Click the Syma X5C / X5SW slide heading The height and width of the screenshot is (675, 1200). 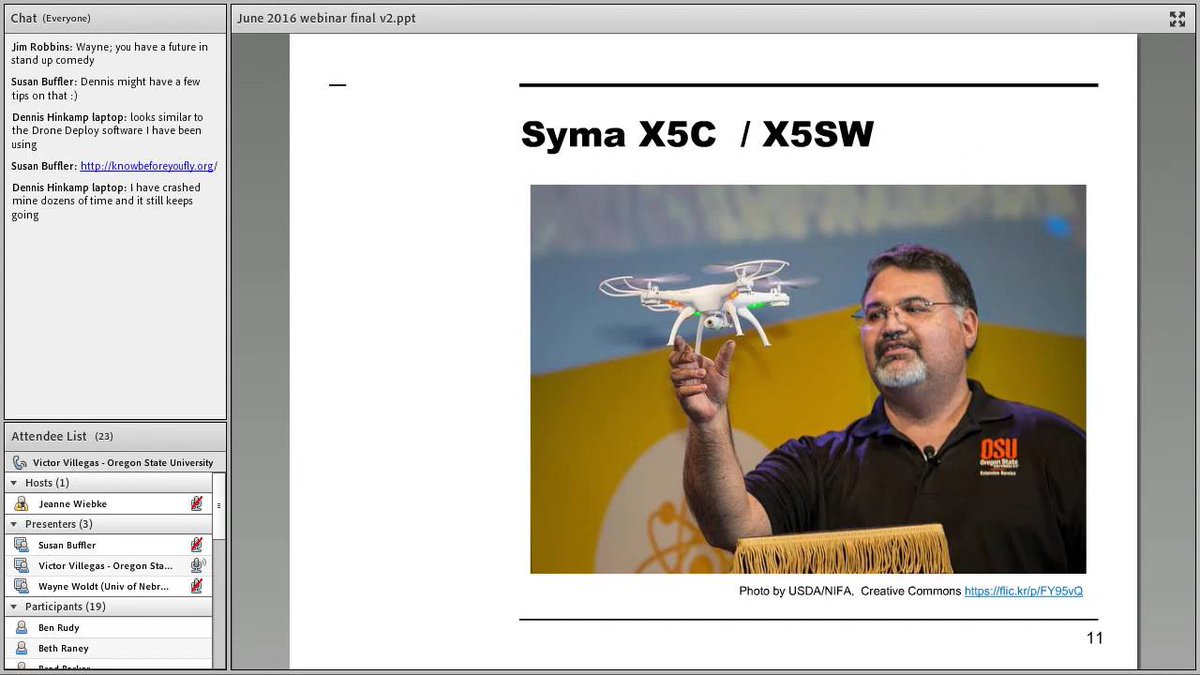click(x=697, y=135)
